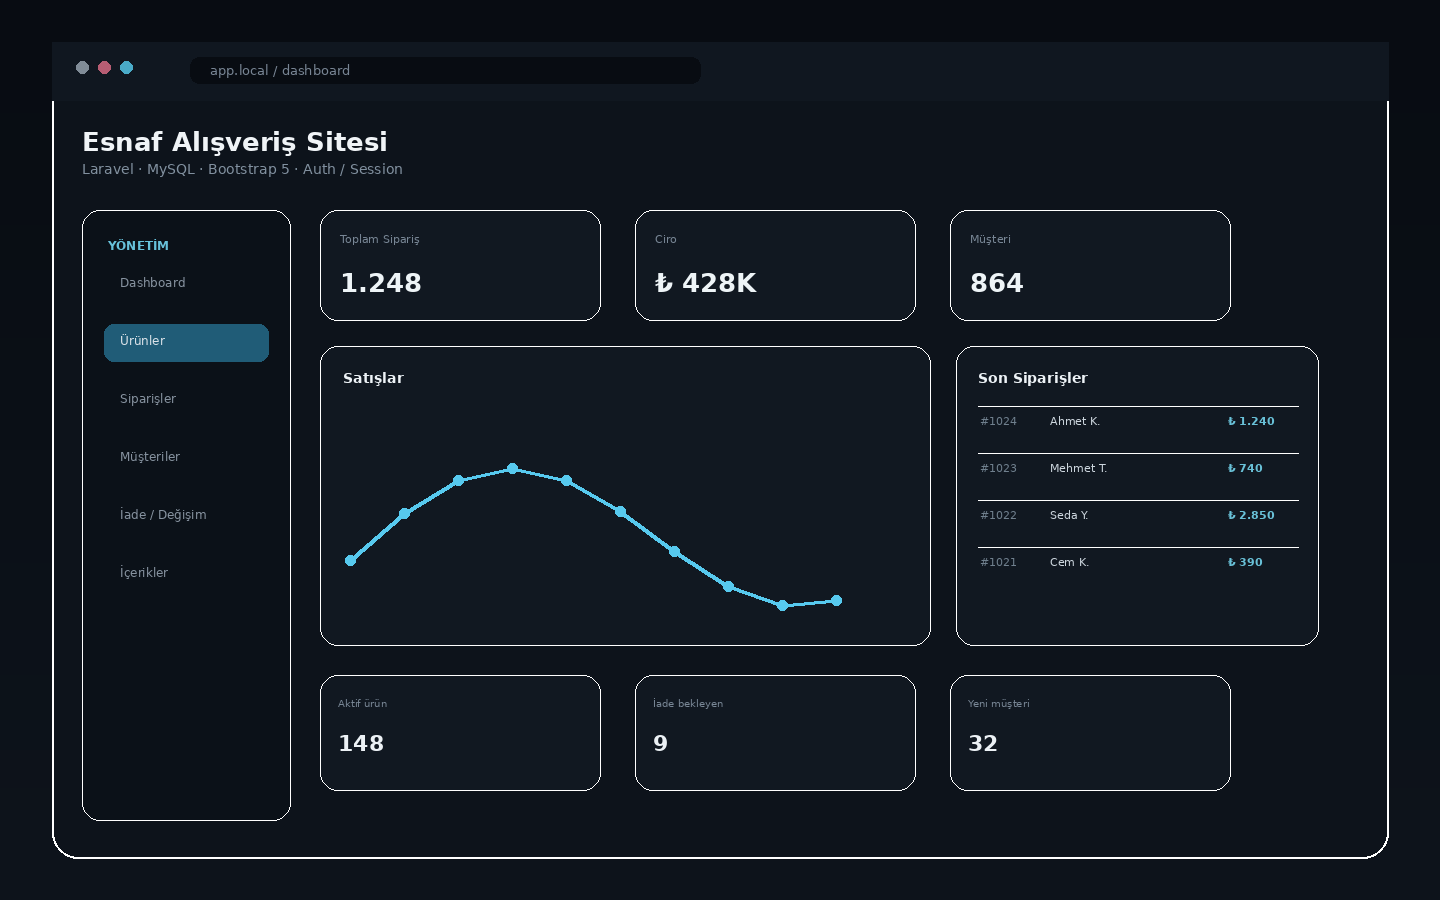This screenshot has width=1440, height=900.
Task: Open the Müşteri 864 stat card
Action: tap(1090, 265)
